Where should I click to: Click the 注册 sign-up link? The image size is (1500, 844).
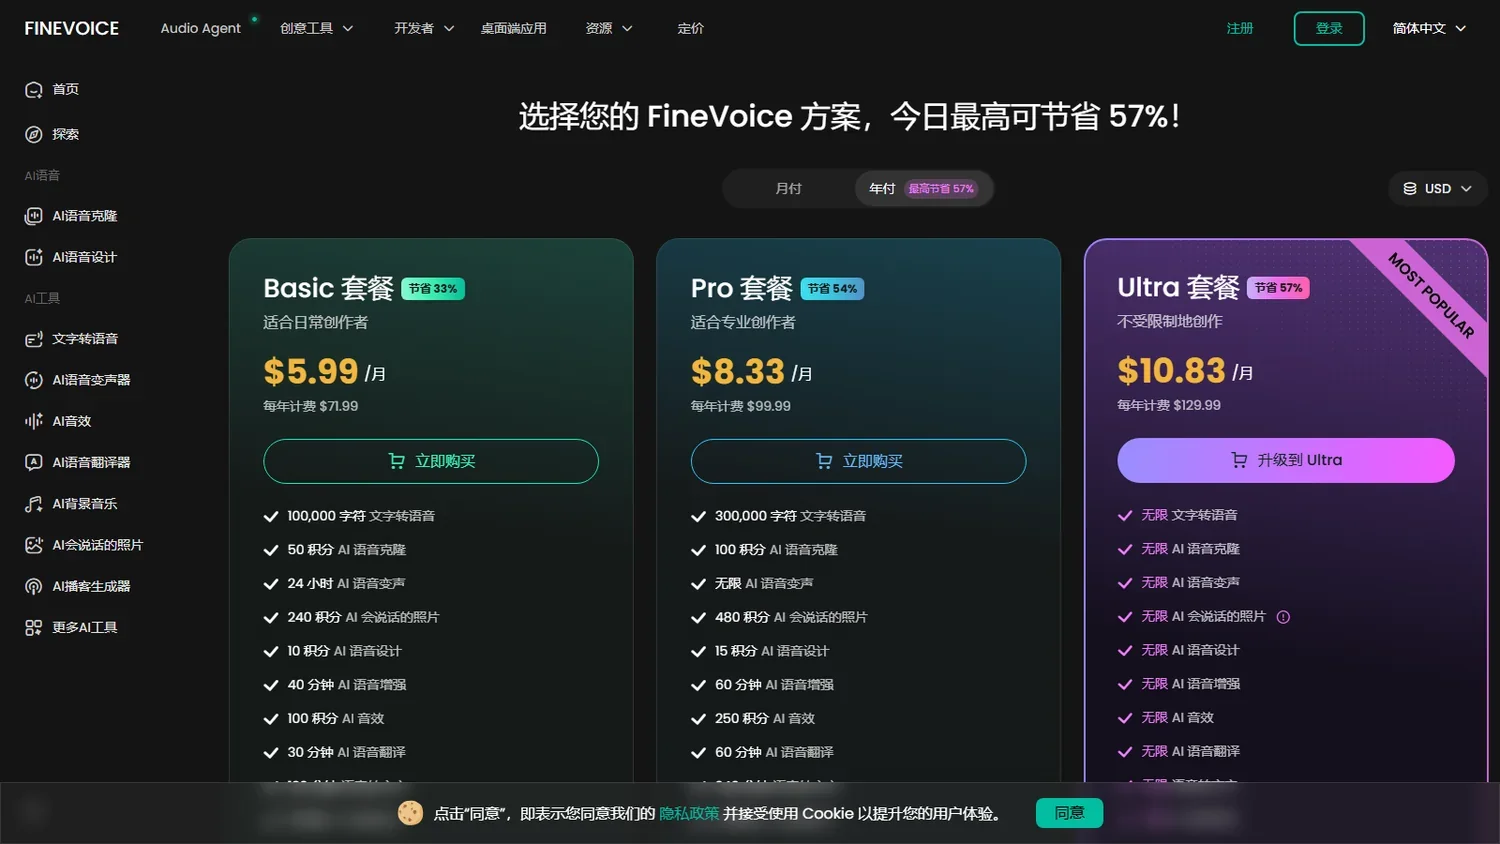click(1240, 28)
